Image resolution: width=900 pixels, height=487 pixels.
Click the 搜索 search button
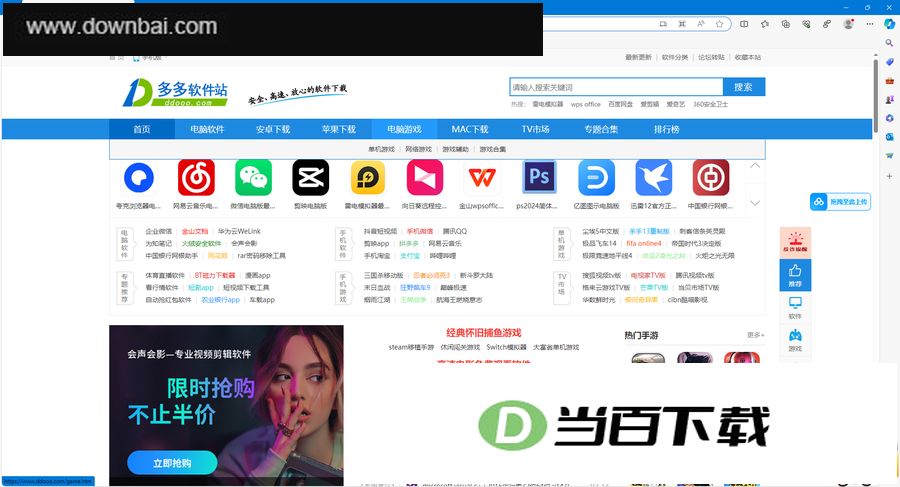coord(743,87)
